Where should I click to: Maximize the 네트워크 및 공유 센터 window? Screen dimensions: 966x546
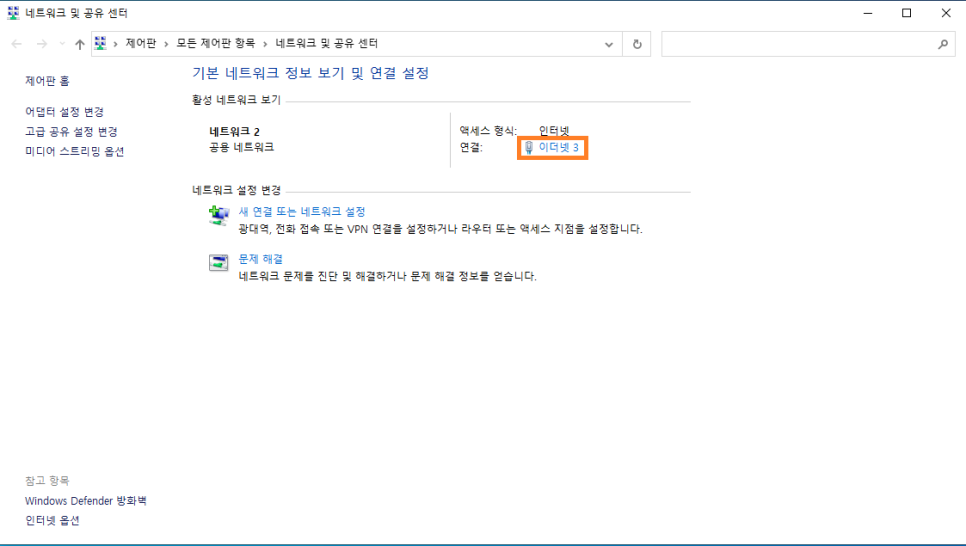(x=906, y=13)
